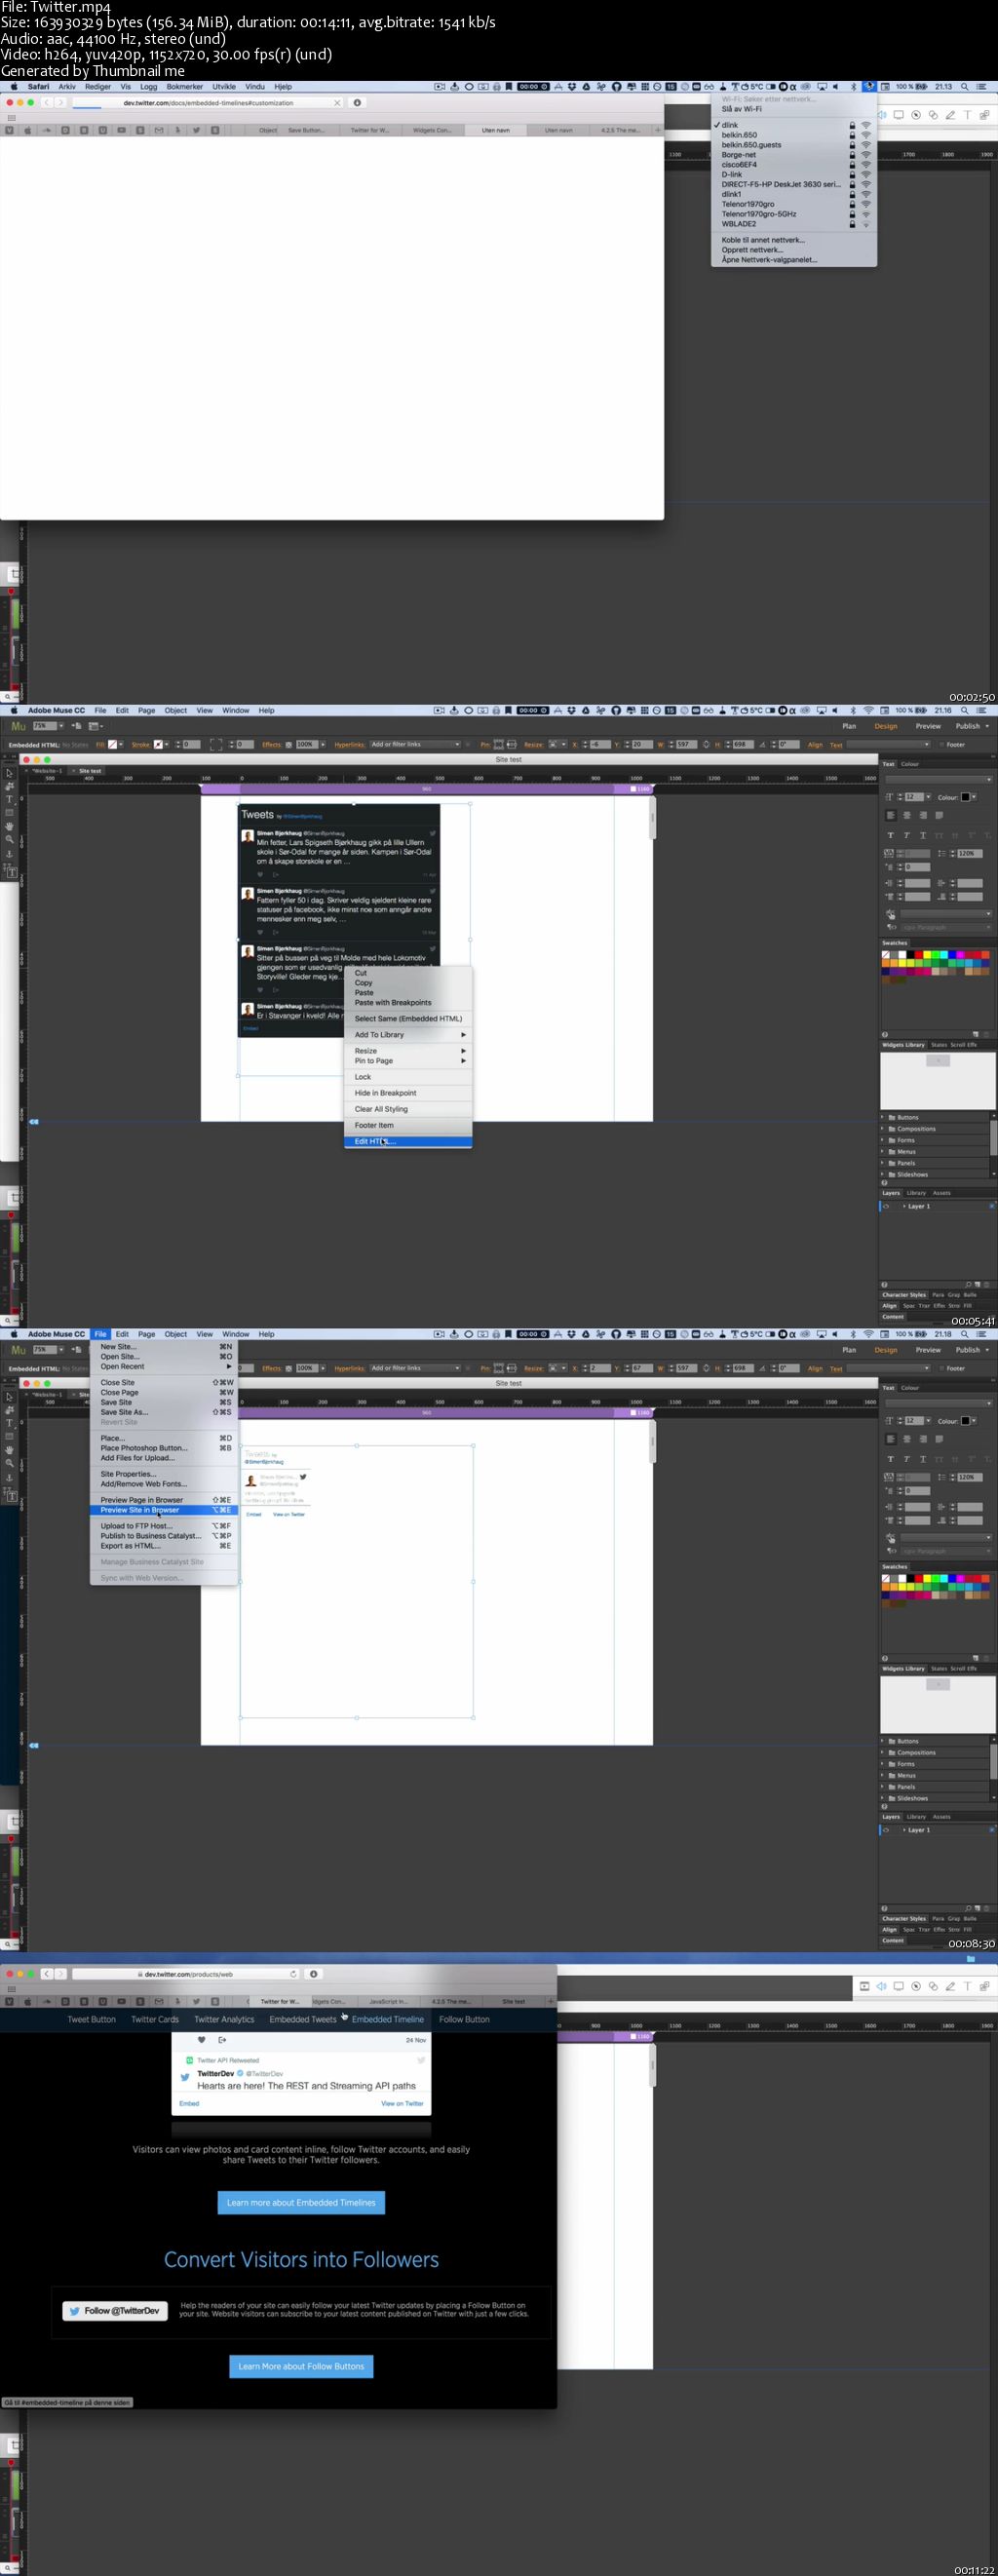The image size is (998, 2576).
Task: Click the dev.twitter.com/products/web address field
Action: click(x=187, y=1974)
